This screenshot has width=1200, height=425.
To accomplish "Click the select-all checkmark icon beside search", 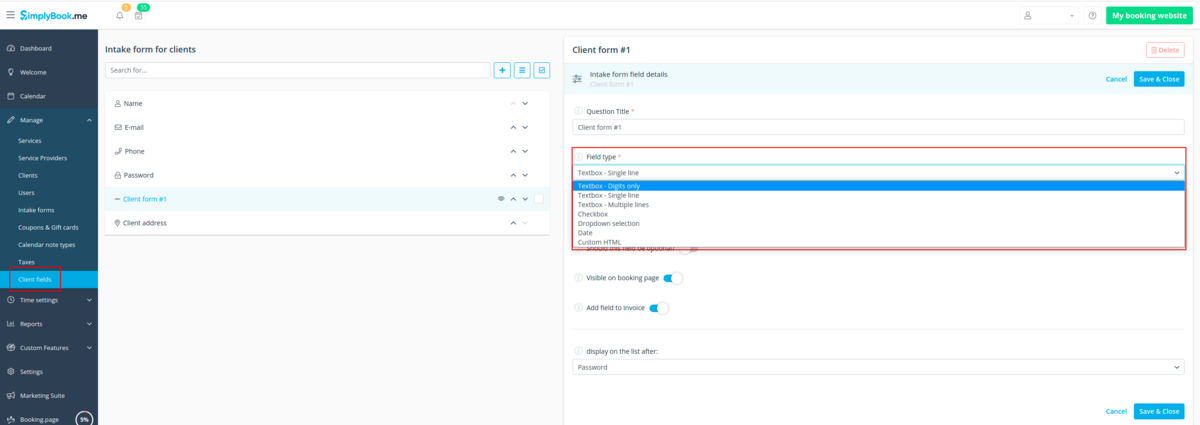I will tap(541, 70).
